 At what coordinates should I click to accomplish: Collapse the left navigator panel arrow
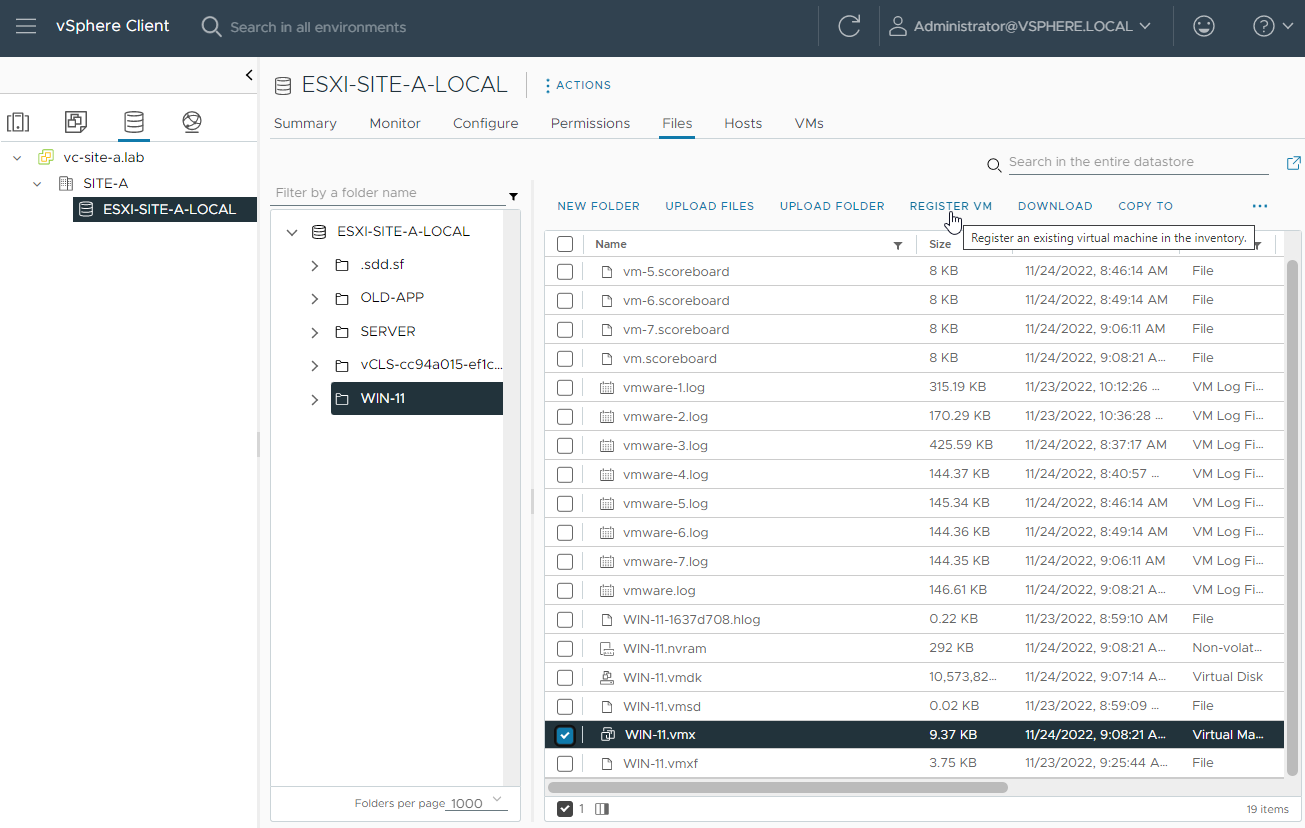[249, 75]
